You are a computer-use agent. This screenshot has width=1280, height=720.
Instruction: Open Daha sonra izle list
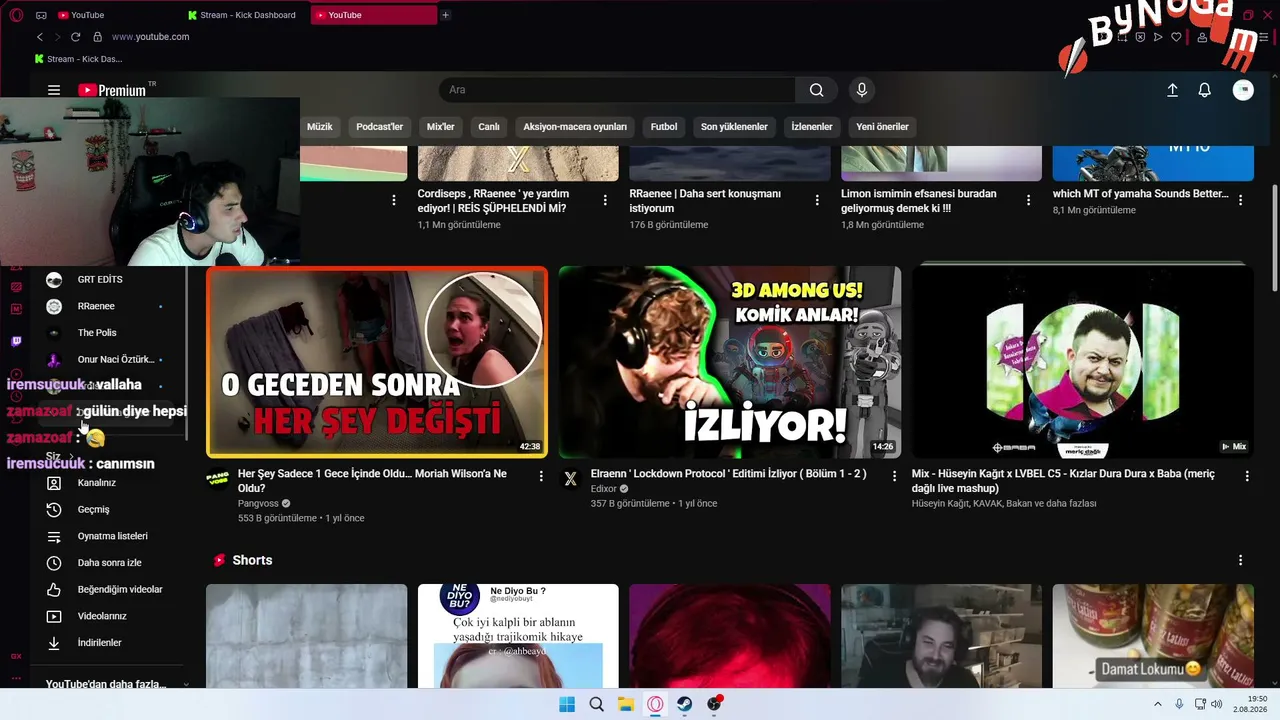tap(54, 563)
